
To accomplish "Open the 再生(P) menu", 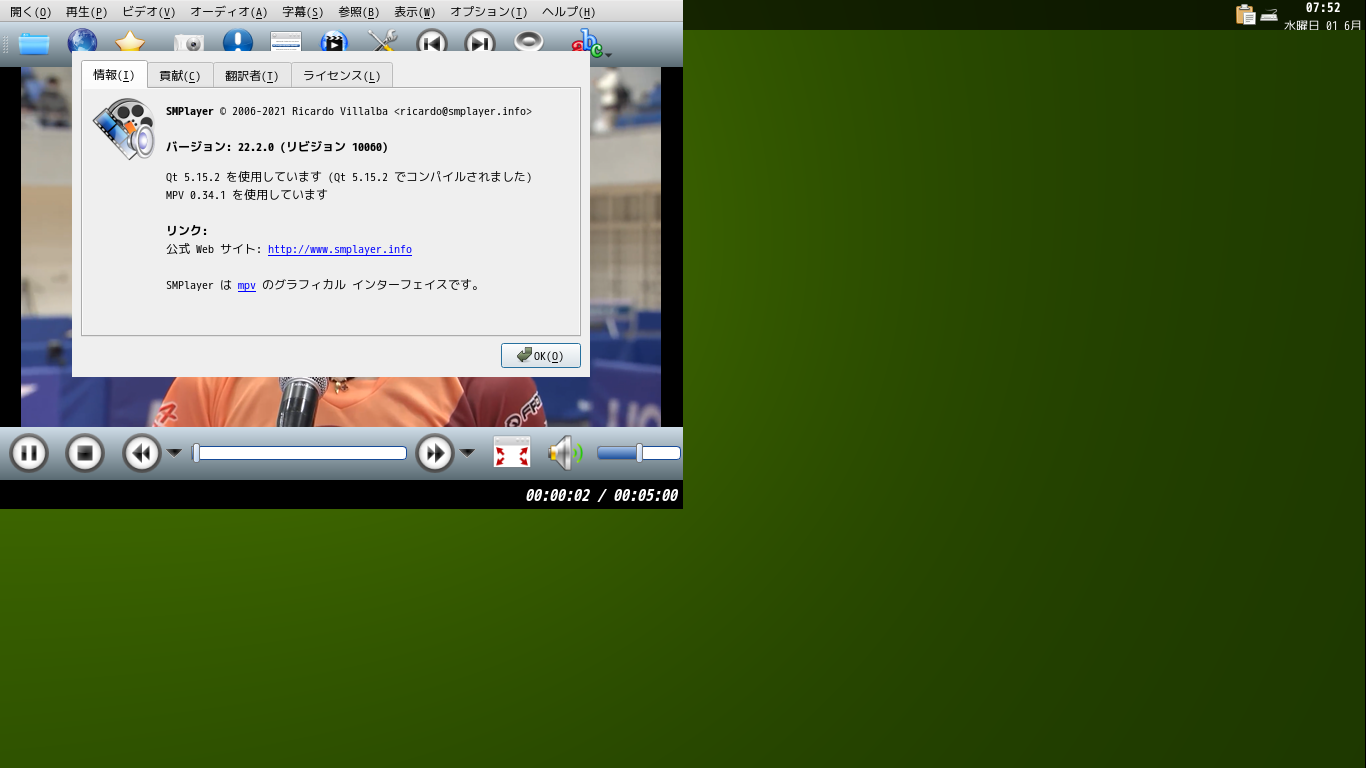I will [86, 12].
